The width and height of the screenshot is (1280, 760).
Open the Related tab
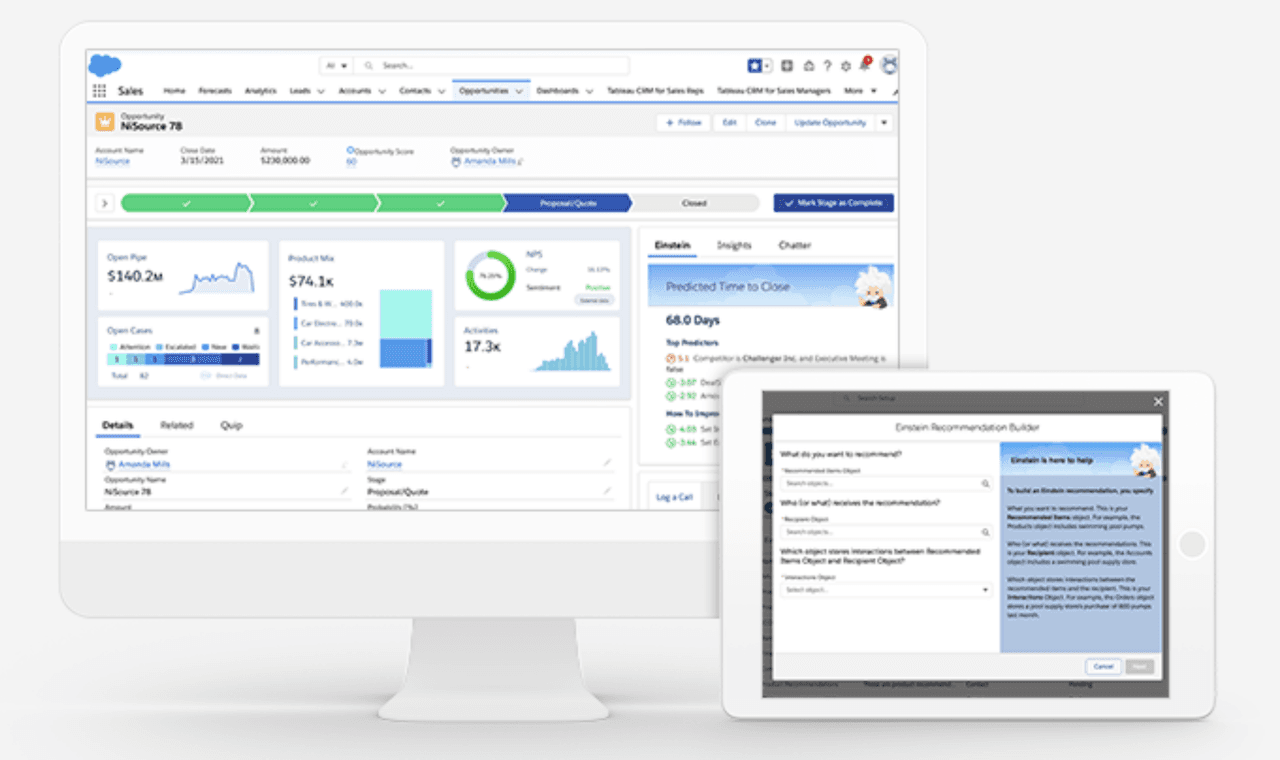tap(177, 425)
